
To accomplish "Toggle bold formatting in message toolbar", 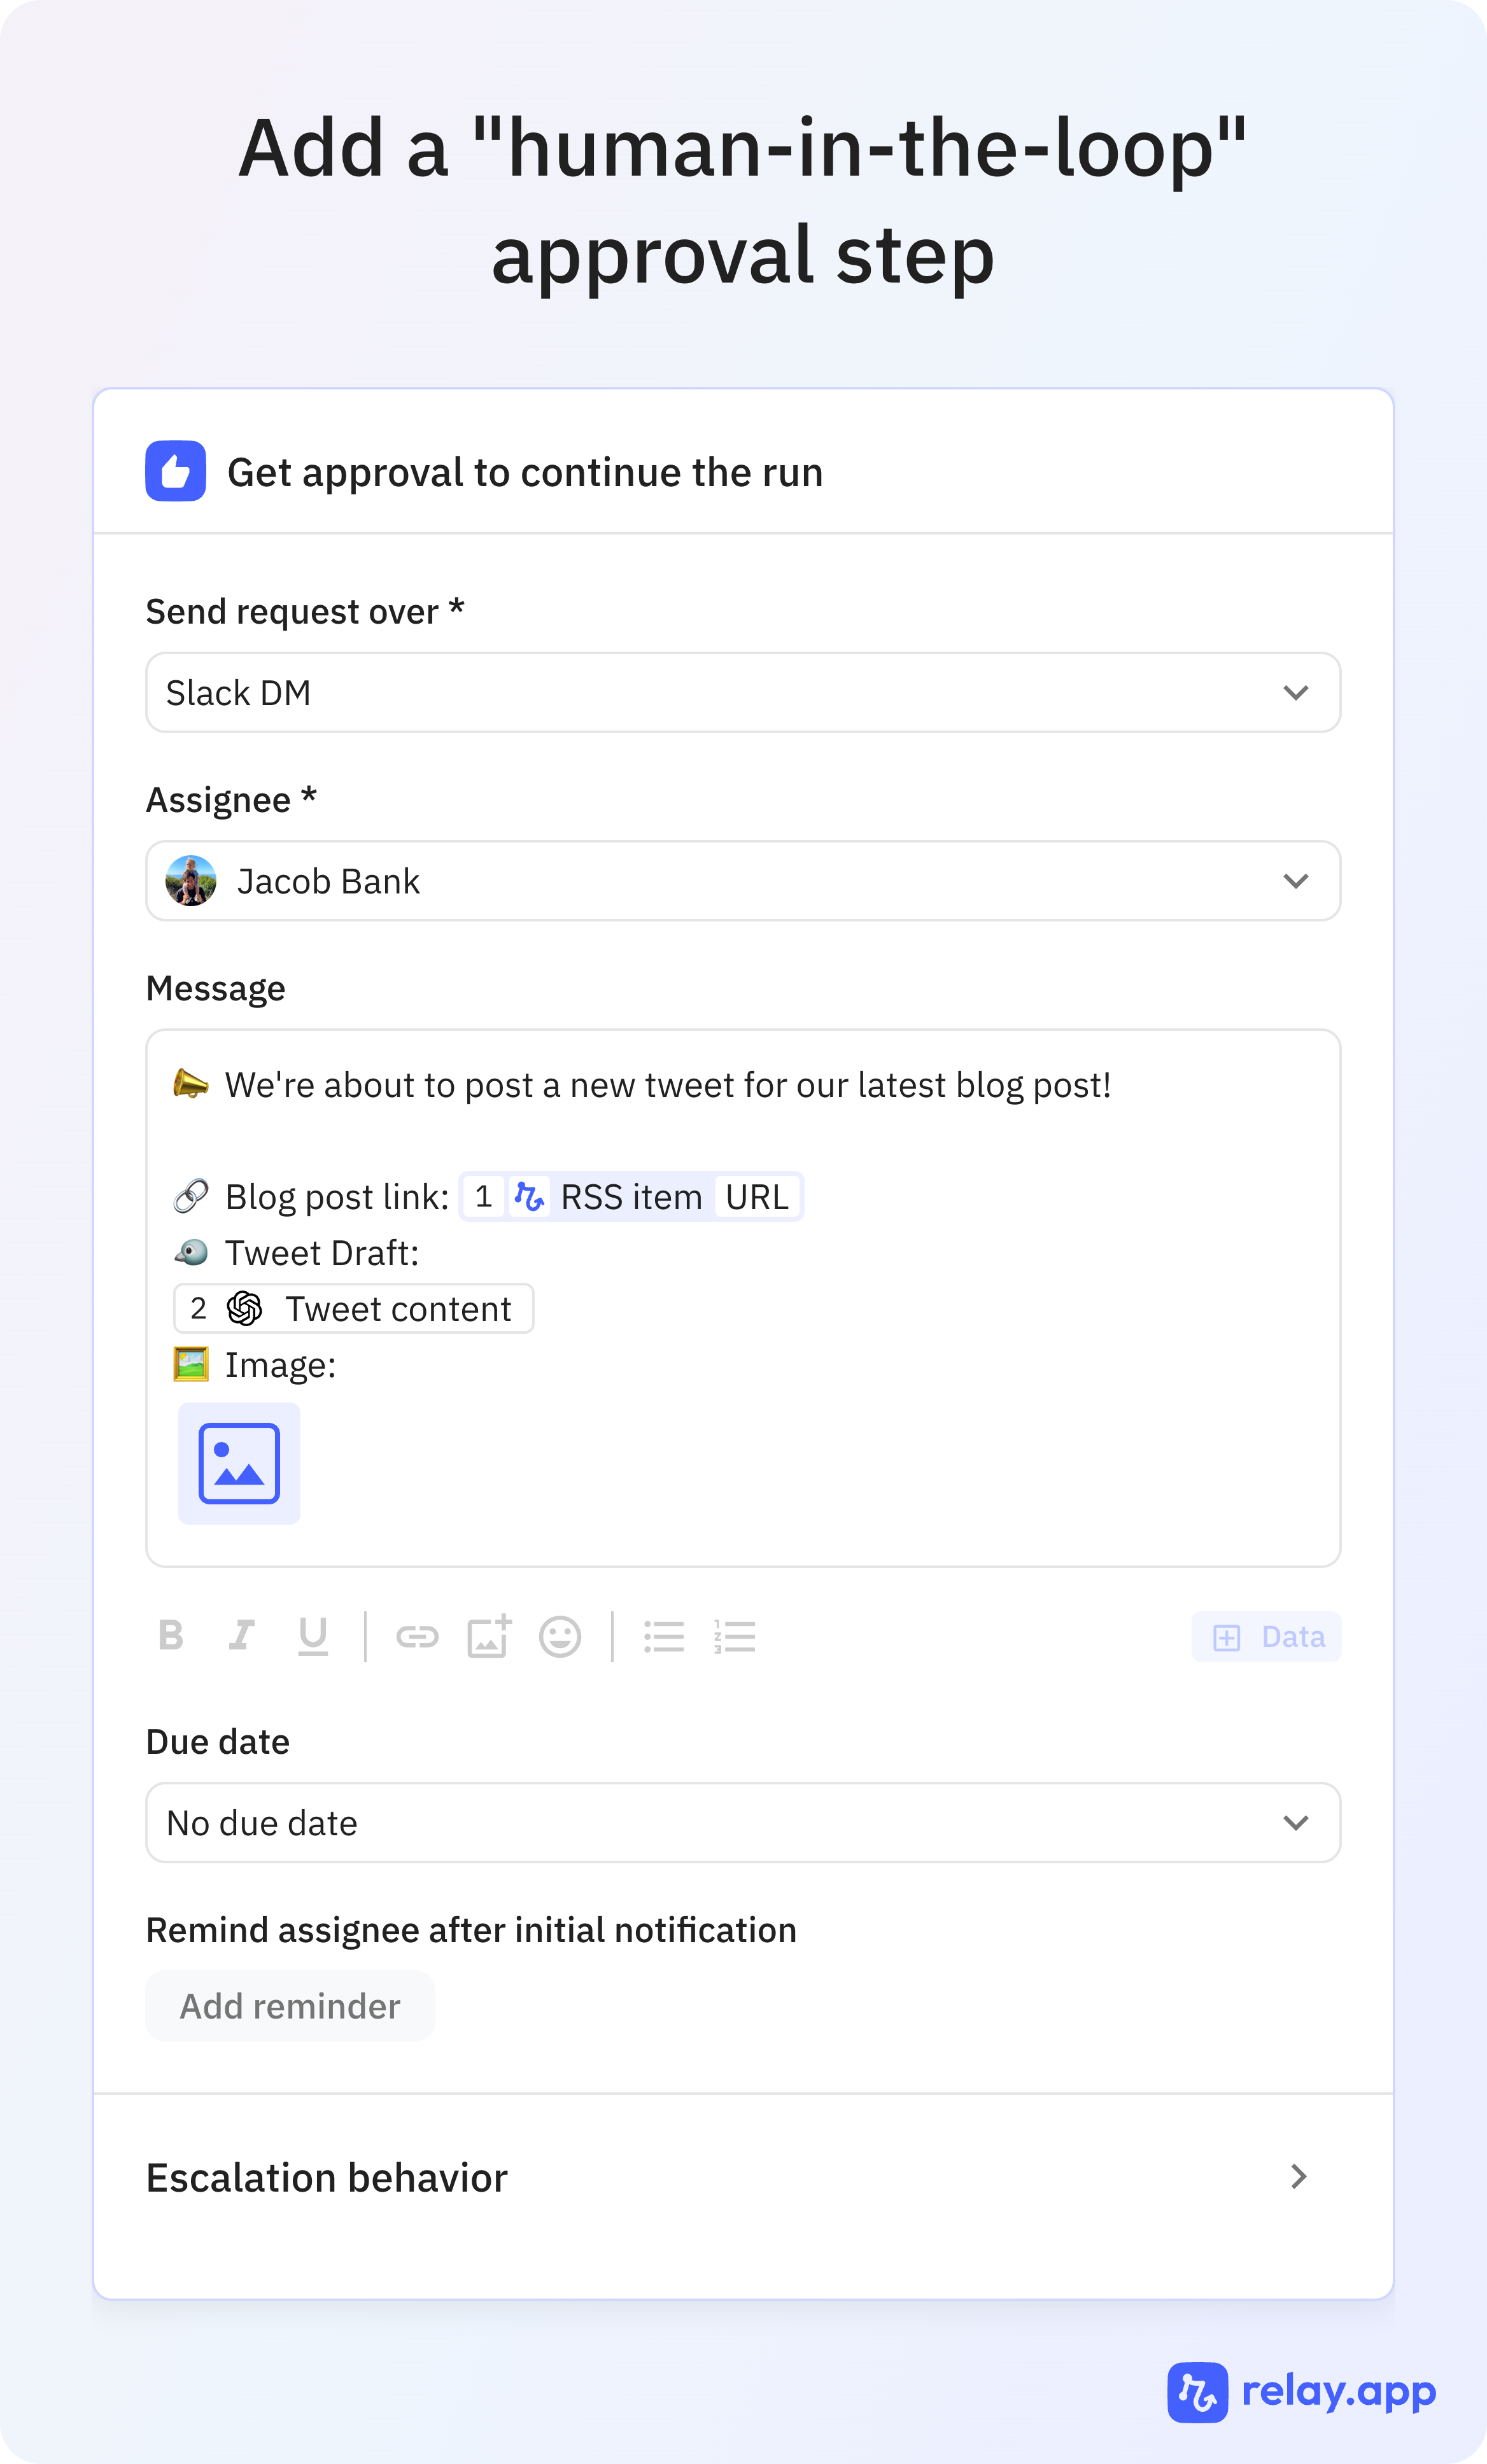I will pos(171,1636).
